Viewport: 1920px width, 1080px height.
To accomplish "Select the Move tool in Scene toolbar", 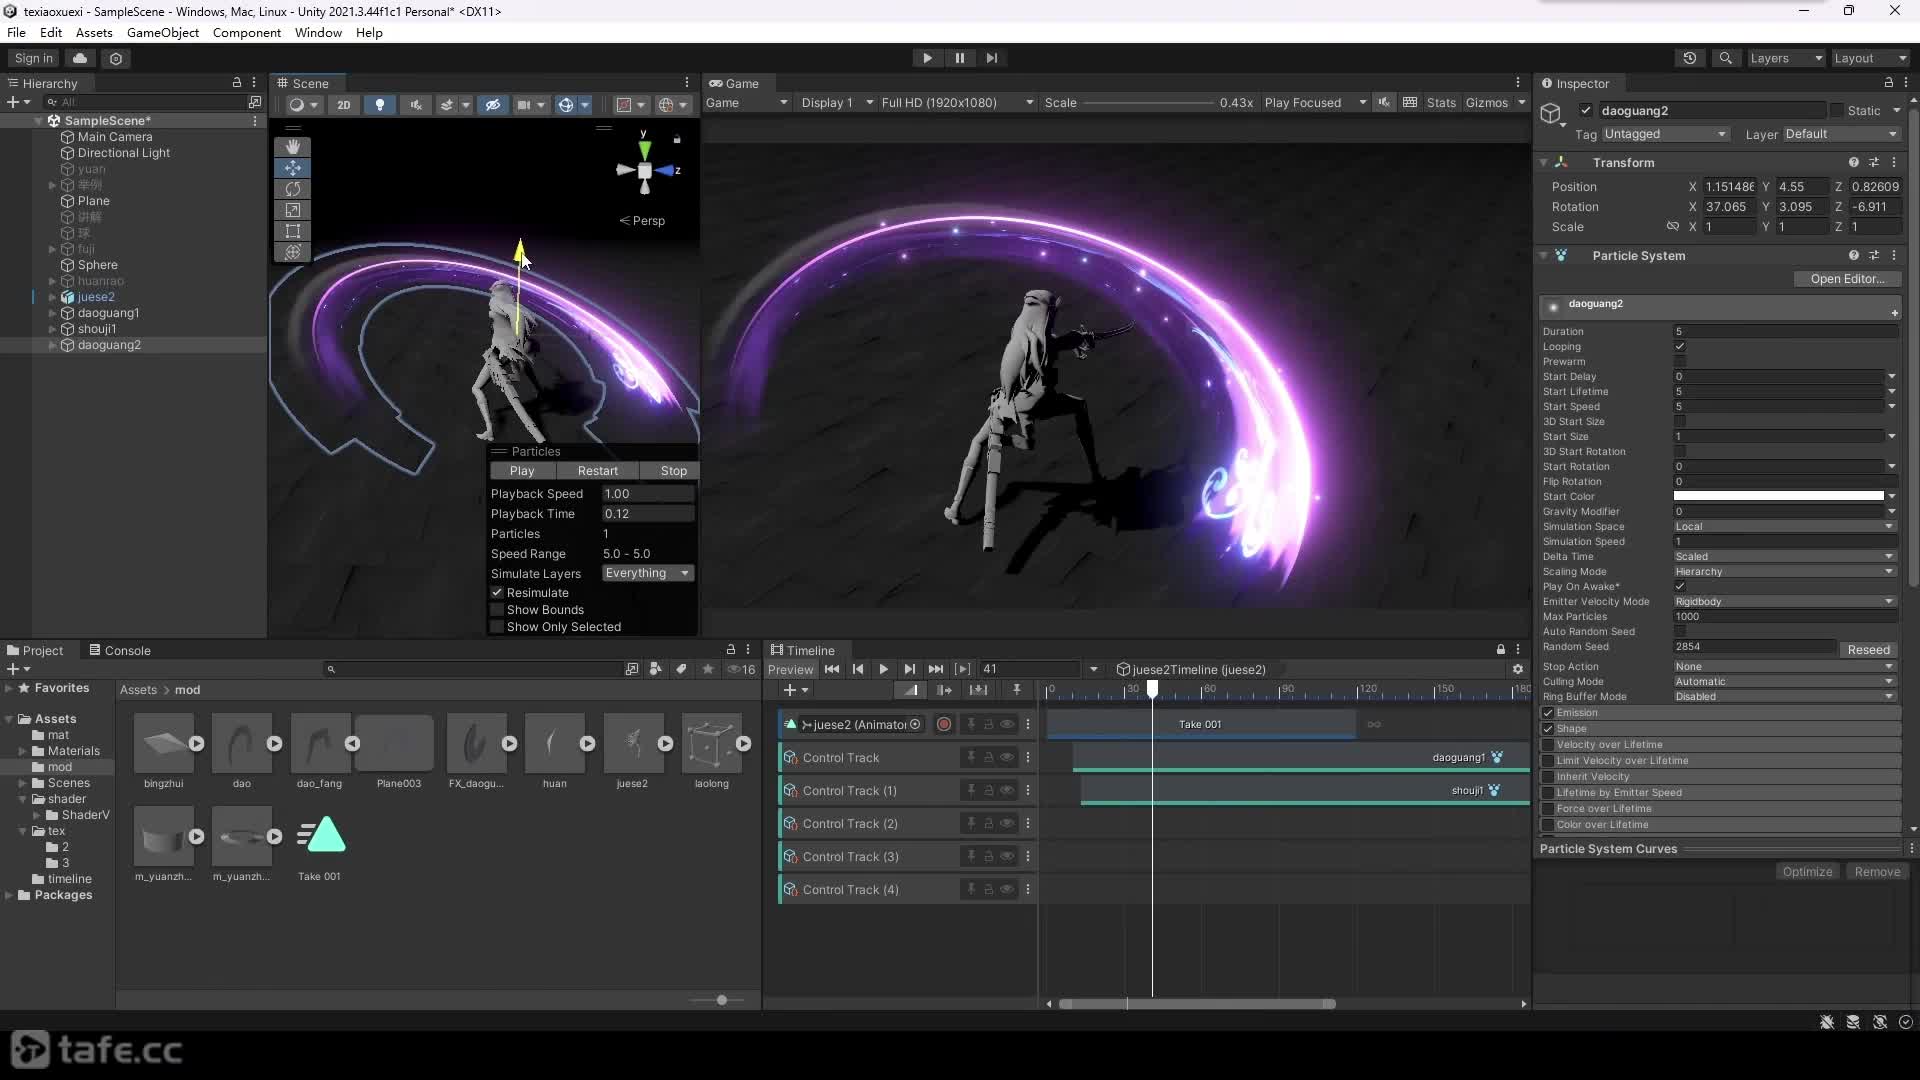I will [292, 168].
